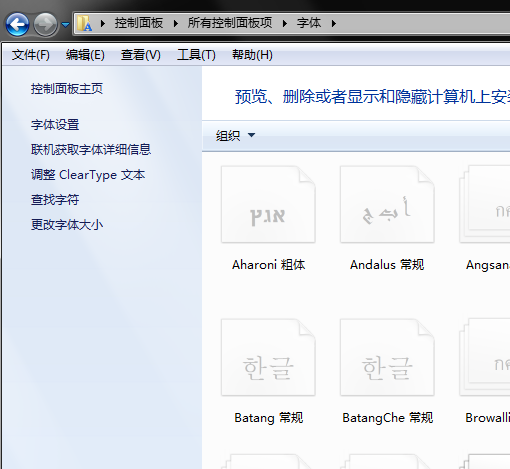Image resolution: width=510 pixels, height=469 pixels.
Task: Open 查找字符 sidebar link
Action: 55,200
